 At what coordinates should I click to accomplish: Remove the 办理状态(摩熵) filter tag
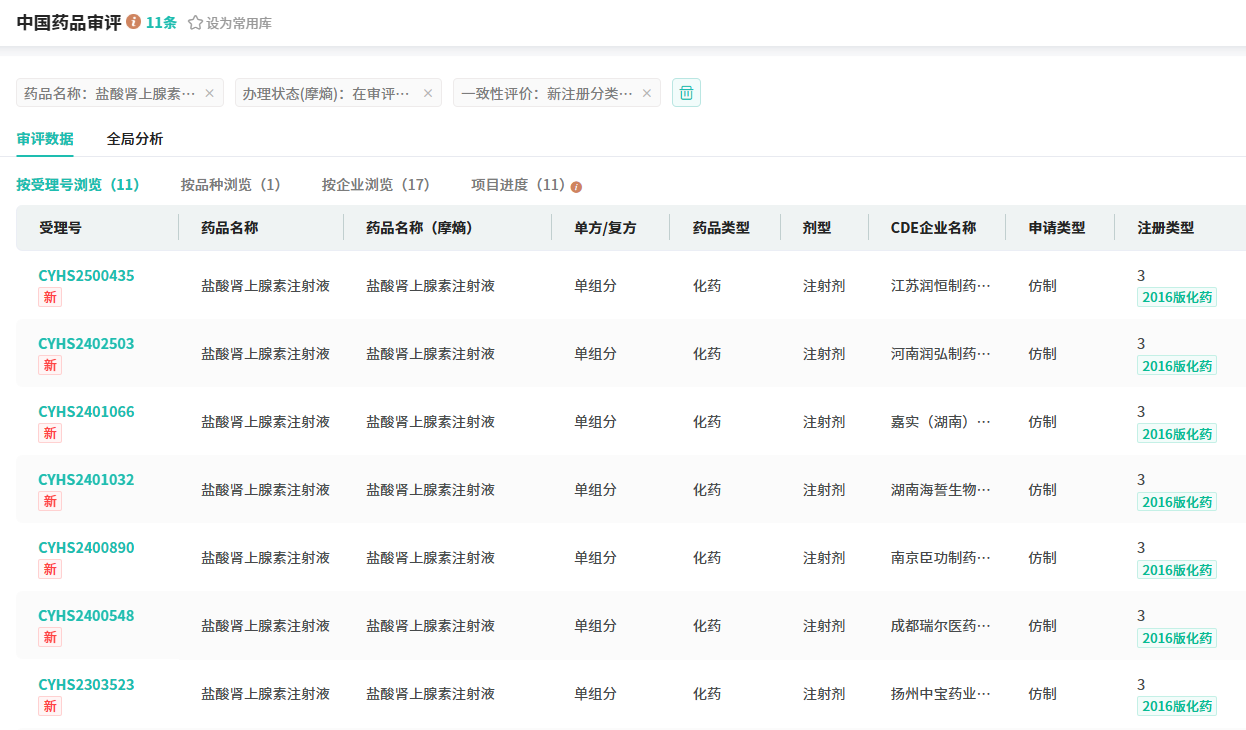click(427, 93)
